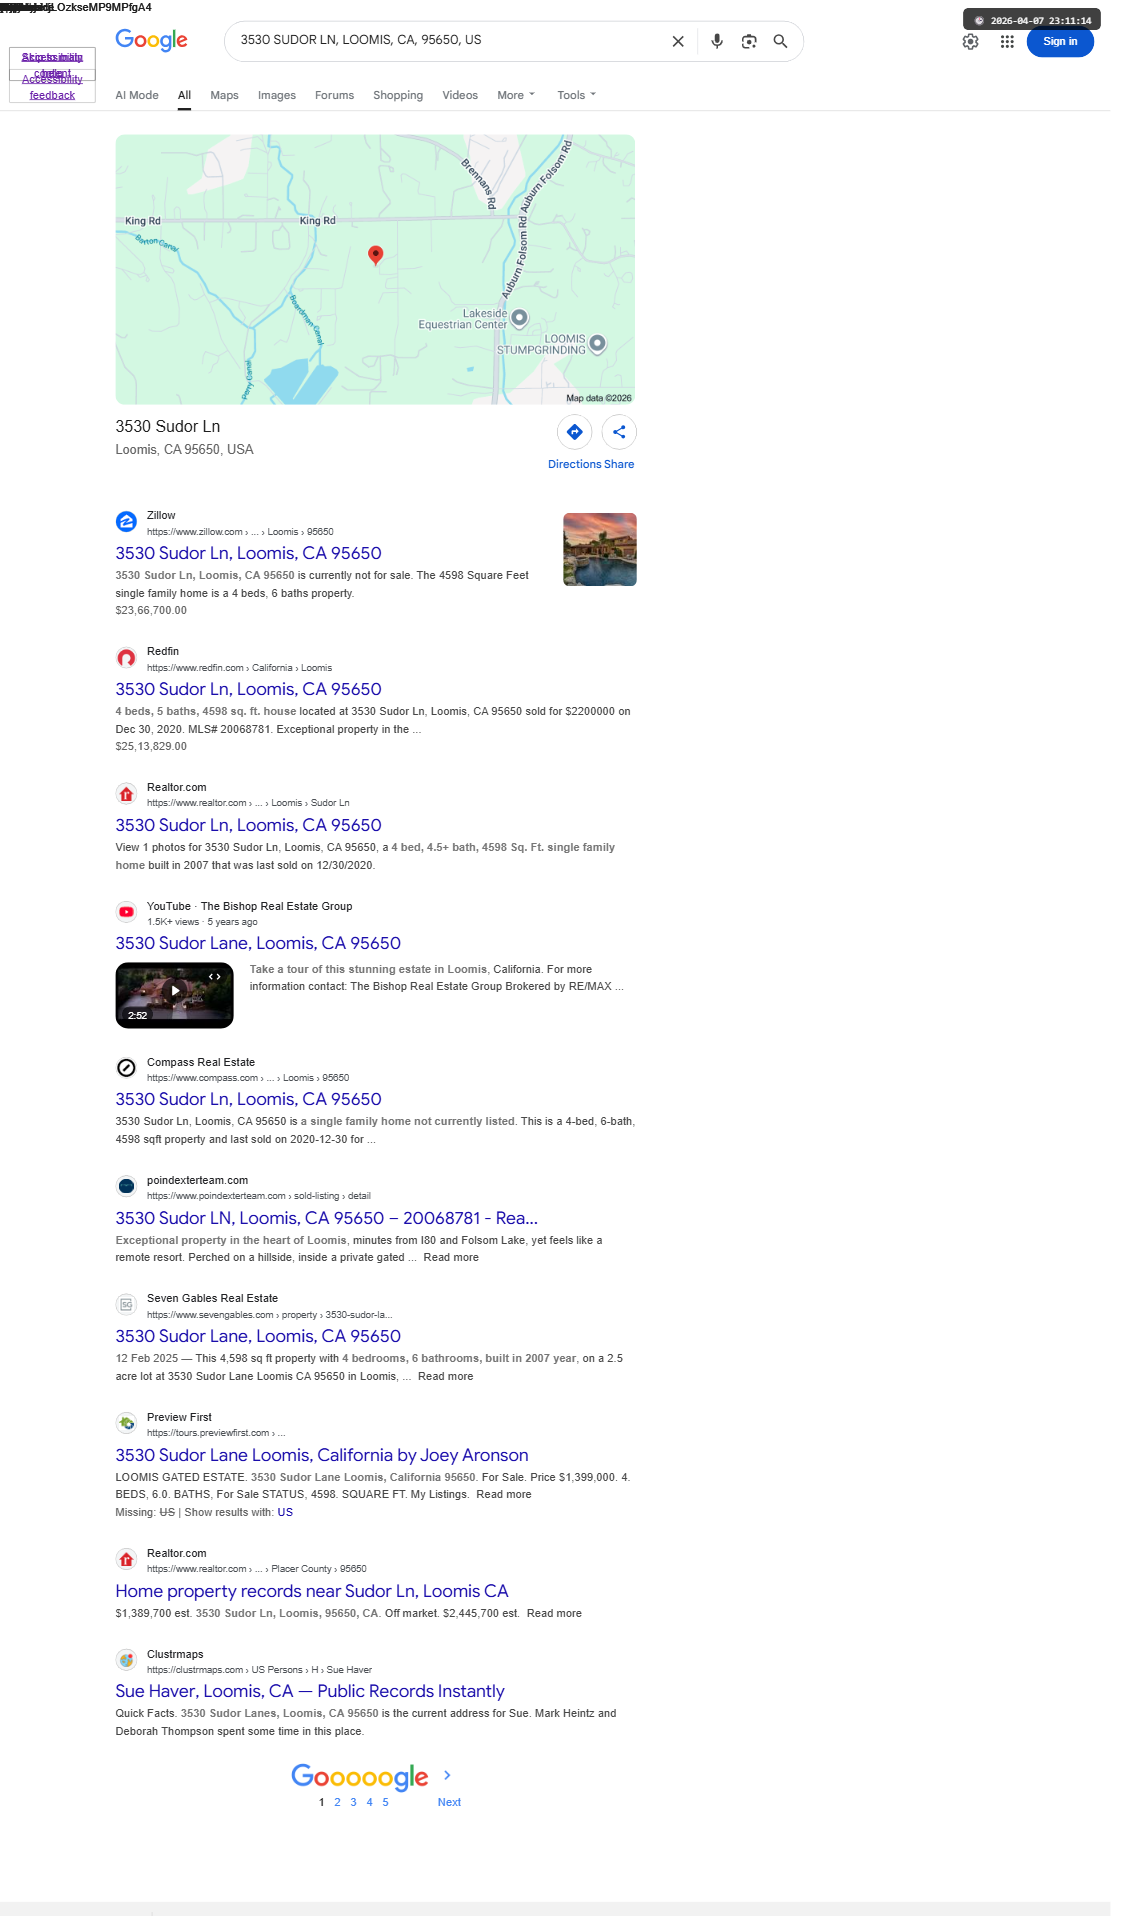Viewport: 1124px width, 1916px height.
Task: Click Read more on Preview First result
Action: 504,1495
